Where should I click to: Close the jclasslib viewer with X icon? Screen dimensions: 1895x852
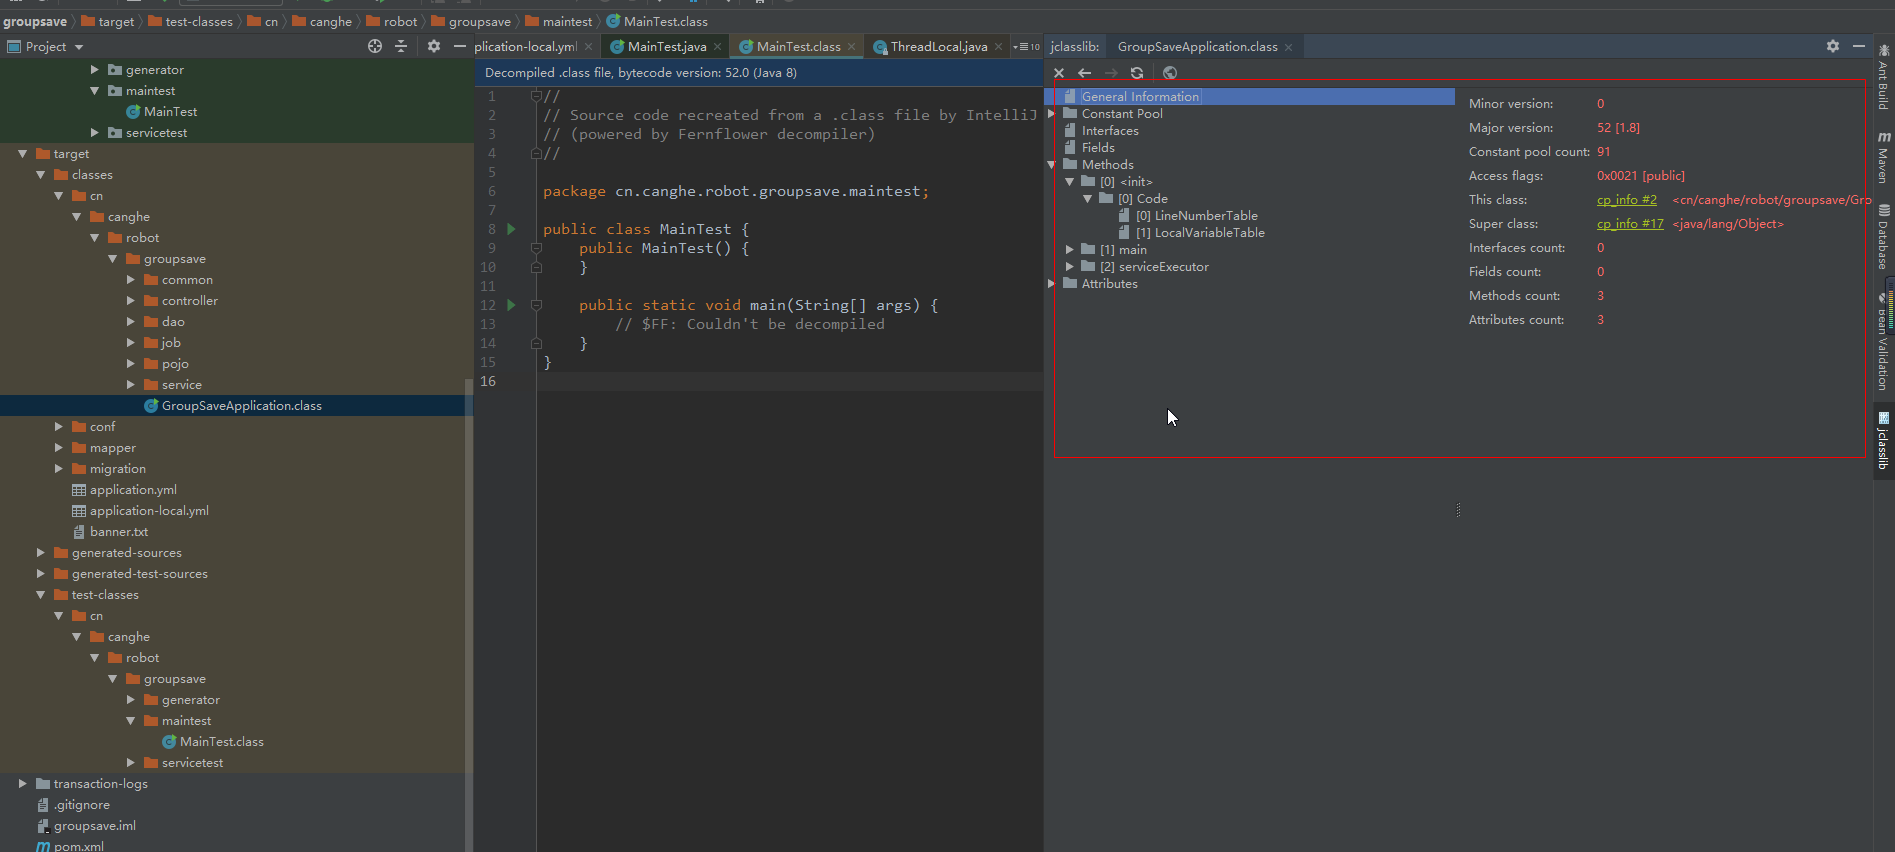tap(1059, 73)
